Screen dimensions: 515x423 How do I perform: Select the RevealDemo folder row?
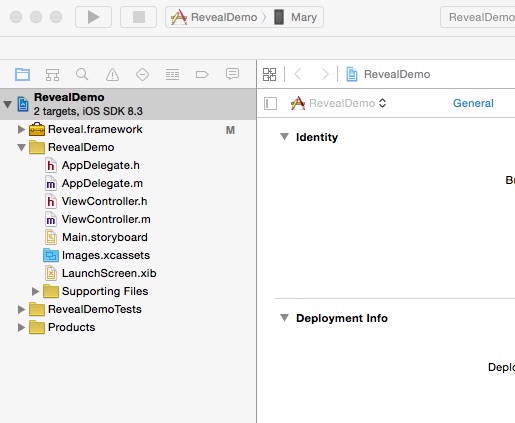128,147
